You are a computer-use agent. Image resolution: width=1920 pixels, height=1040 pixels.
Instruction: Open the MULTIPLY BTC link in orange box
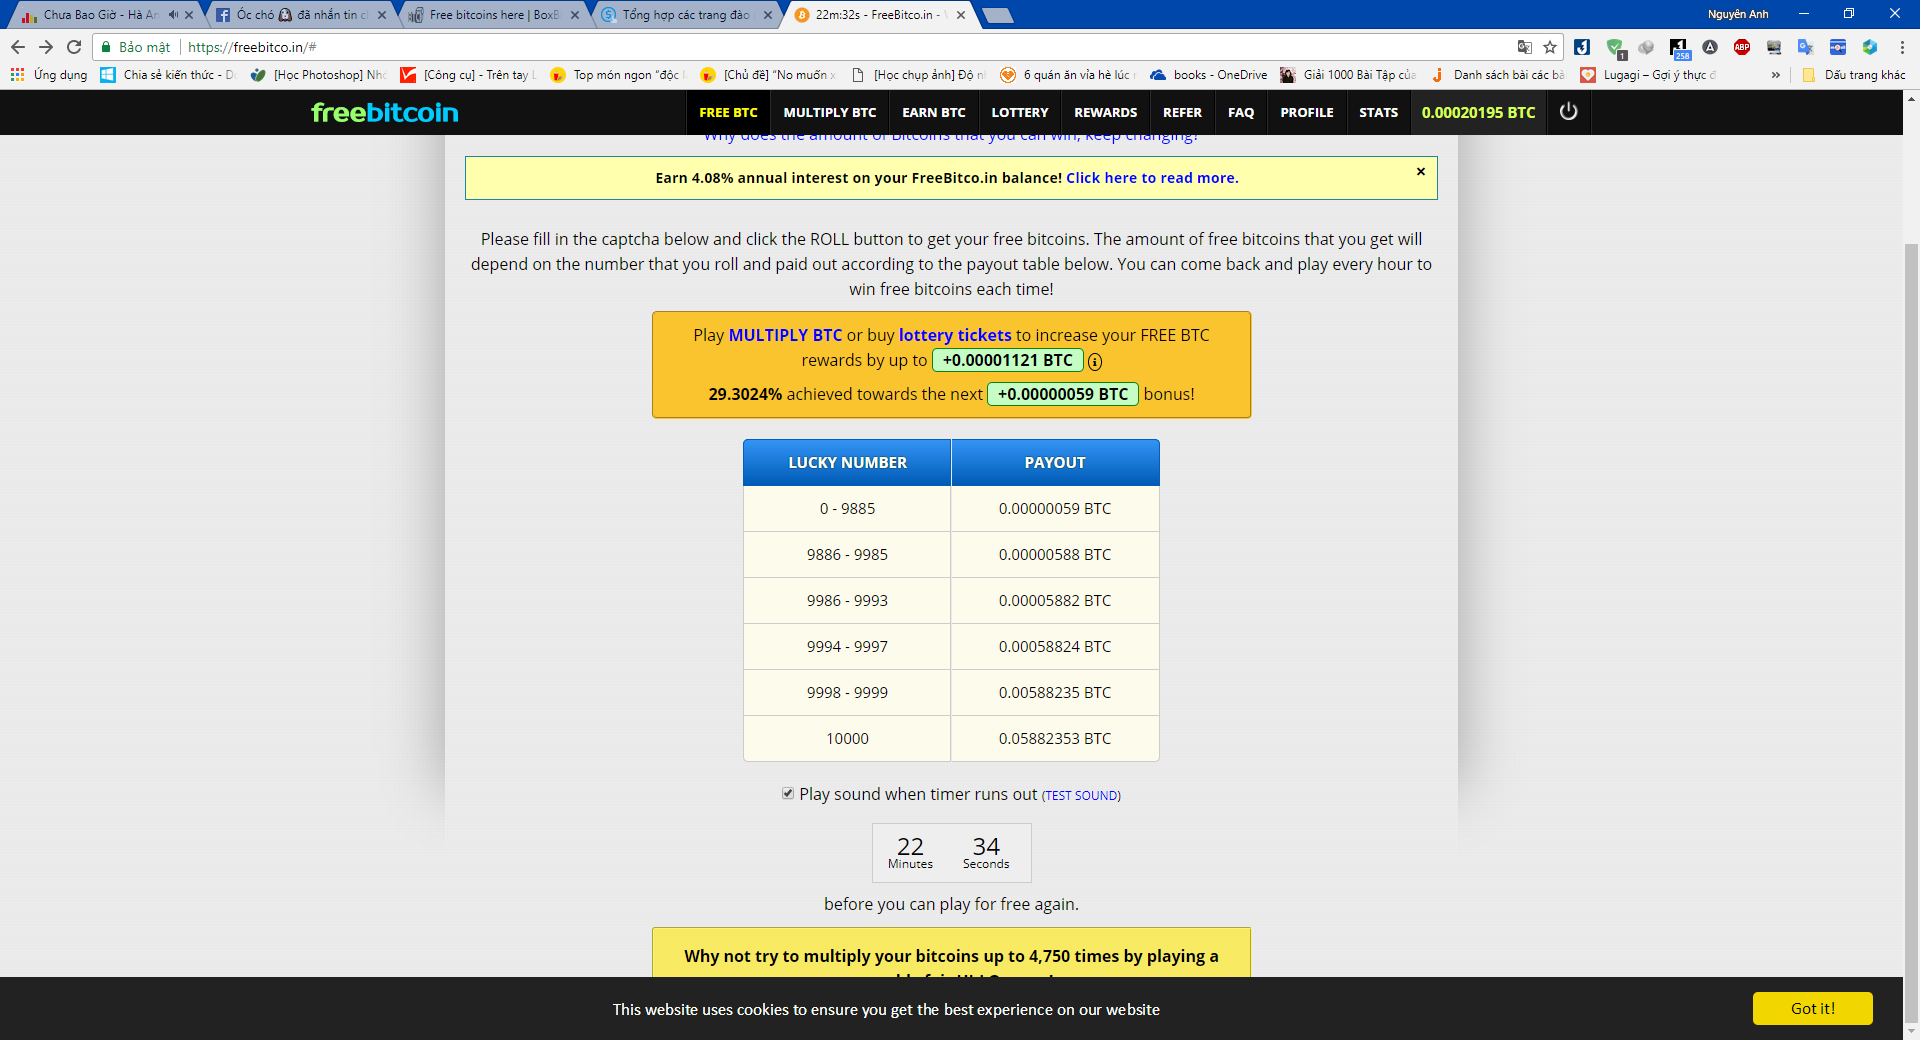pos(785,335)
